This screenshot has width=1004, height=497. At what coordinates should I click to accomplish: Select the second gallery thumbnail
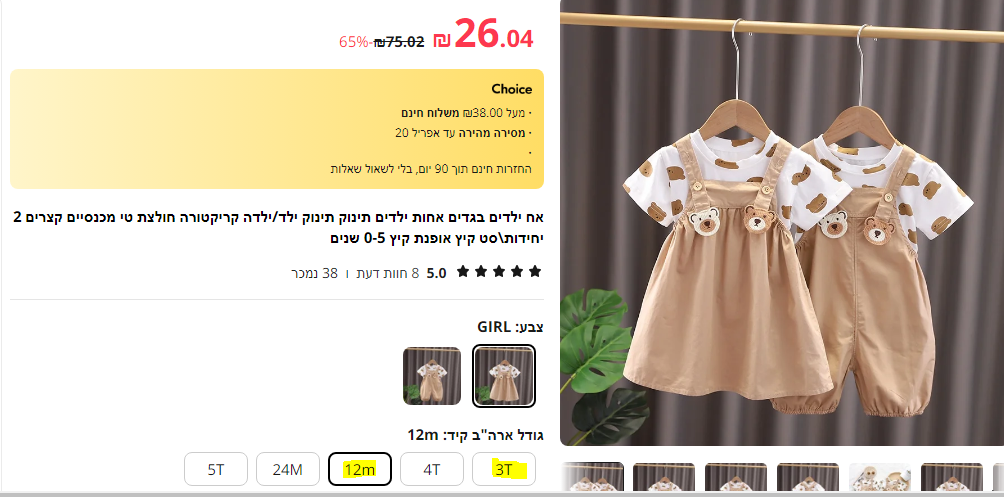664,477
